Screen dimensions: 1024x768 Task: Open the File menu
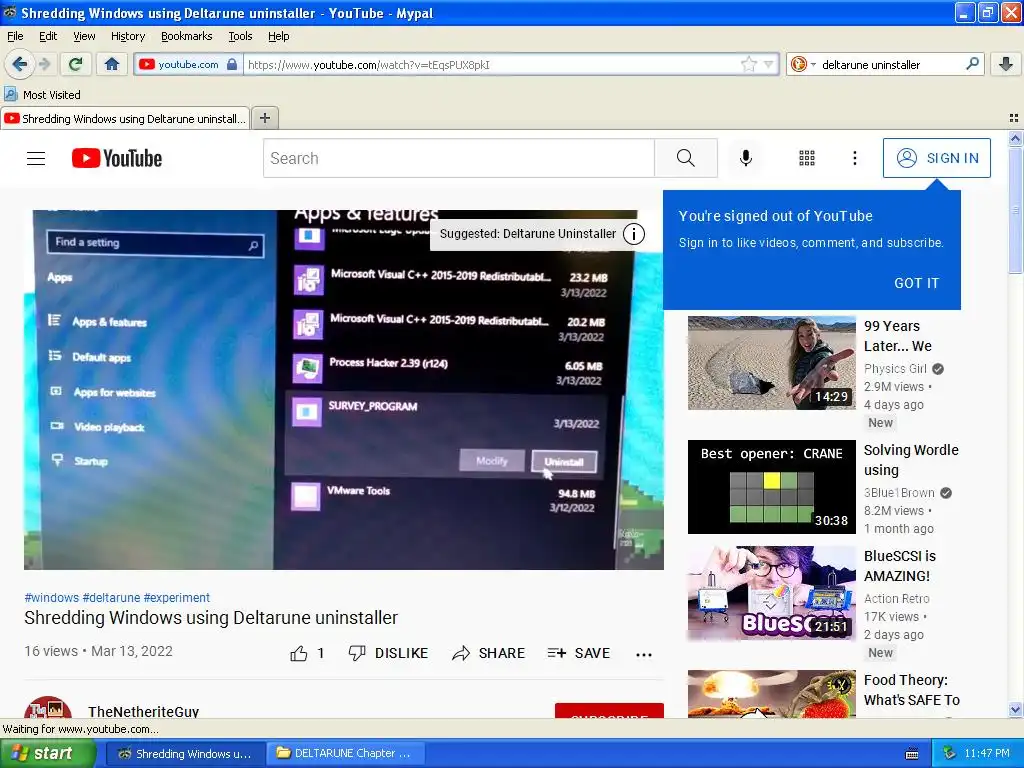15,36
